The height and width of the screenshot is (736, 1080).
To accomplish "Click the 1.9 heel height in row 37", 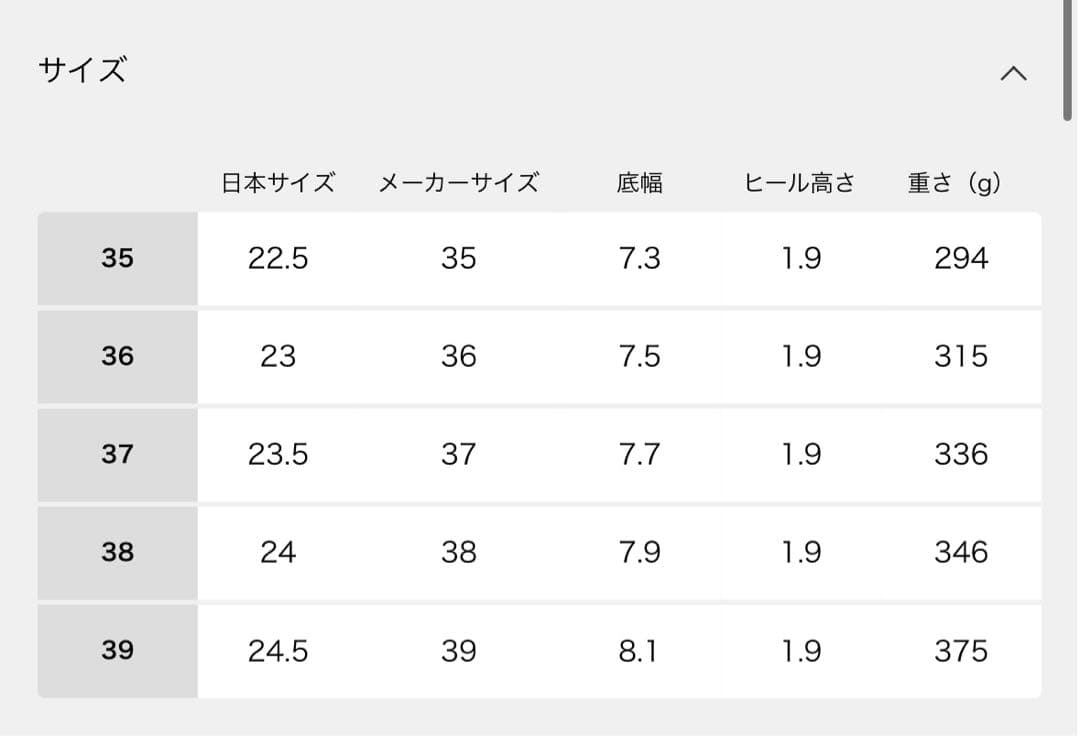I will (800, 454).
